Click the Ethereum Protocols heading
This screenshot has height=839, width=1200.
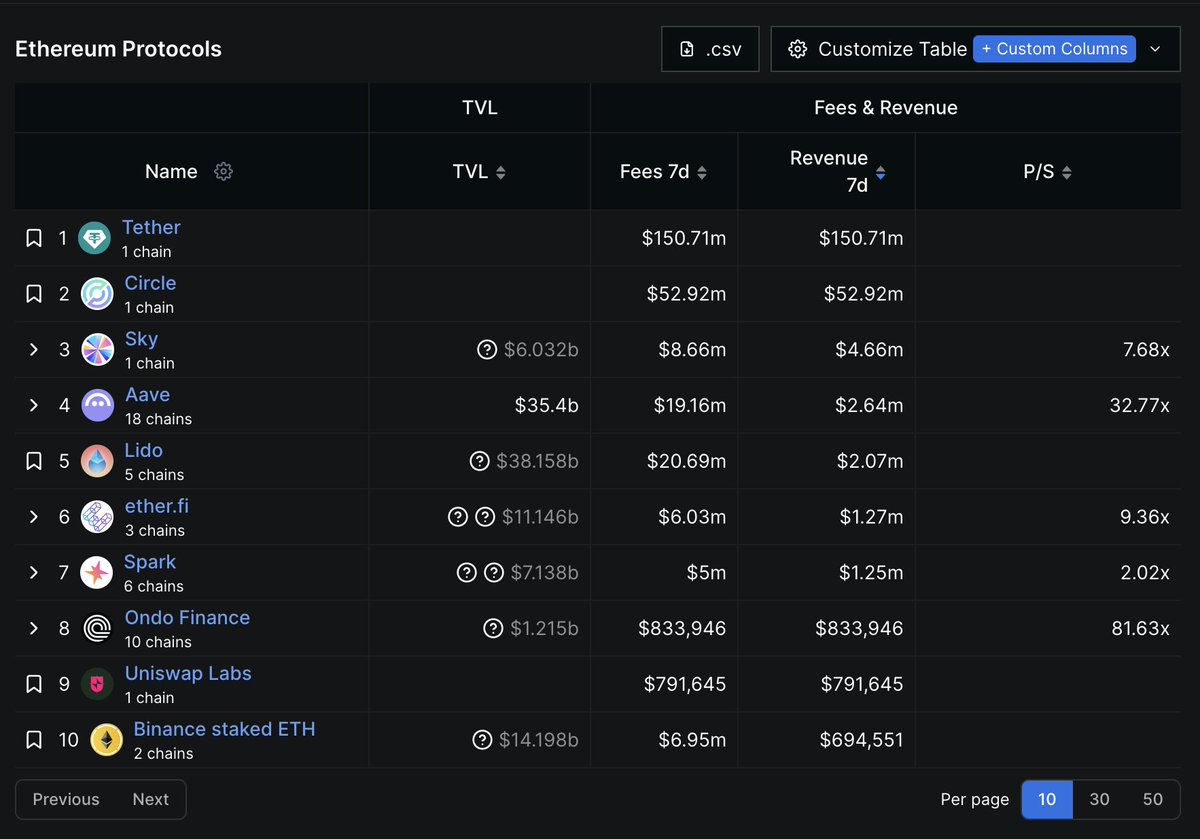[118, 49]
